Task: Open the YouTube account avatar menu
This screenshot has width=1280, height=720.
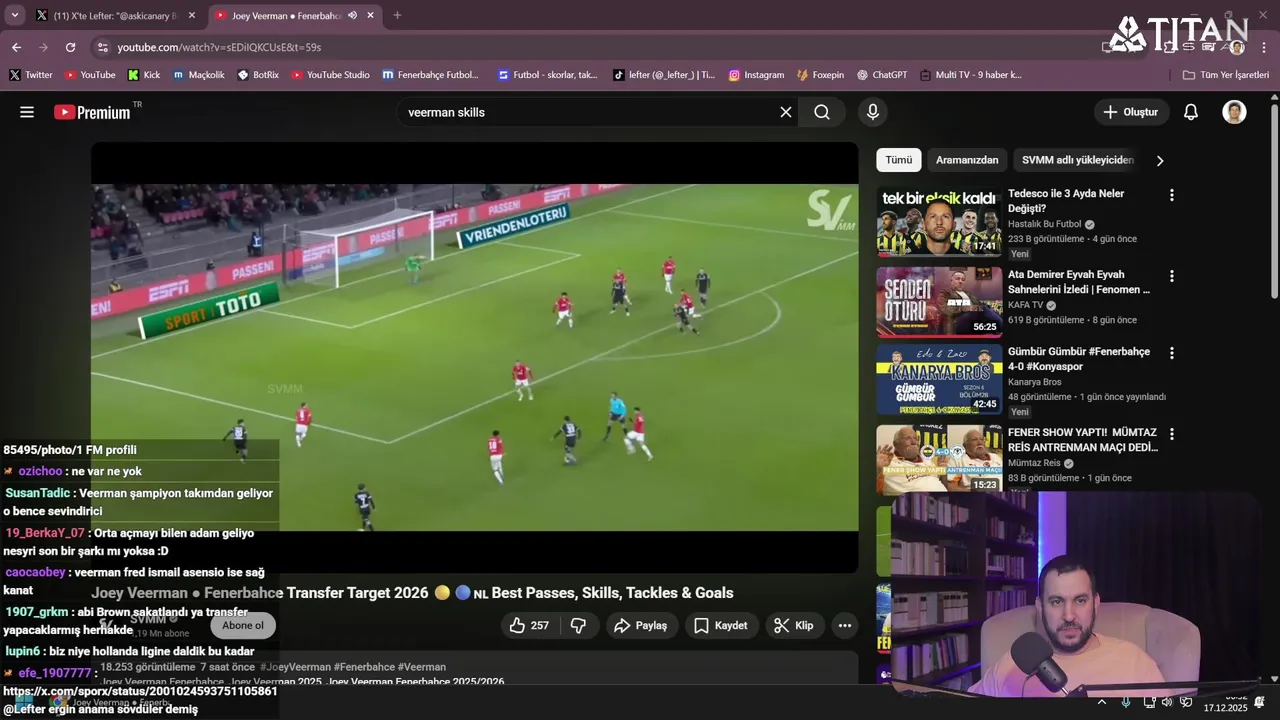Action: pyautogui.click(x=1234, y=112)
